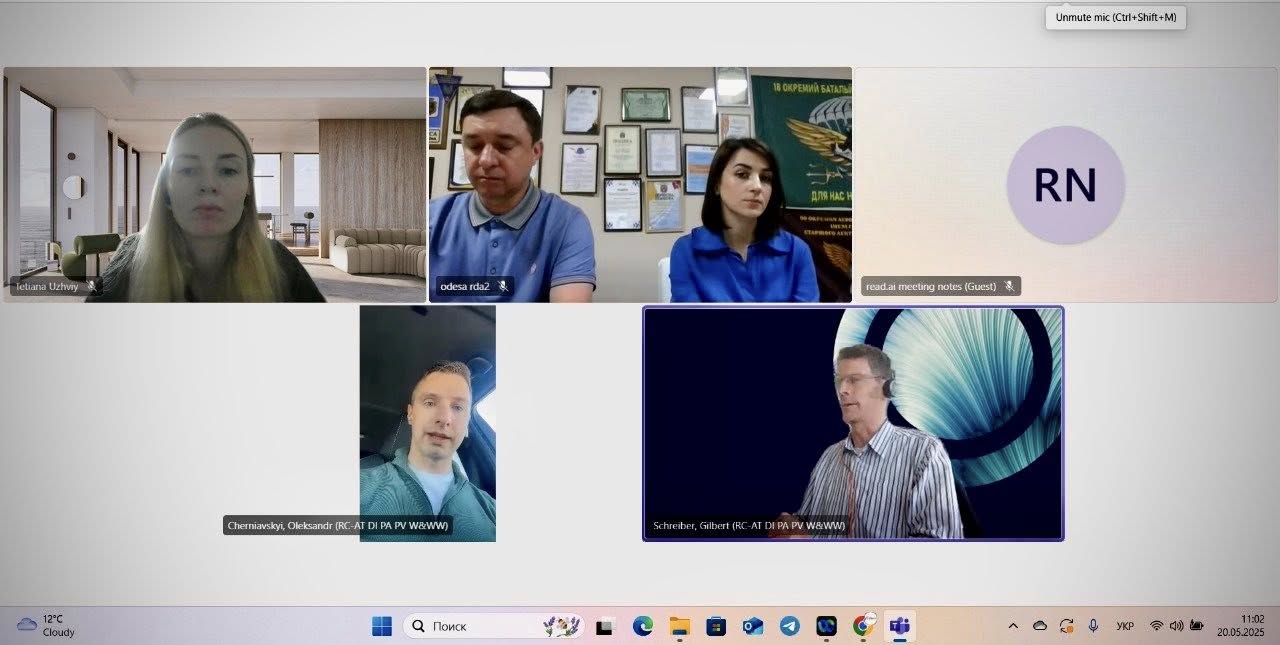Open Telegram from the taskbar

[x=789, y=626]
